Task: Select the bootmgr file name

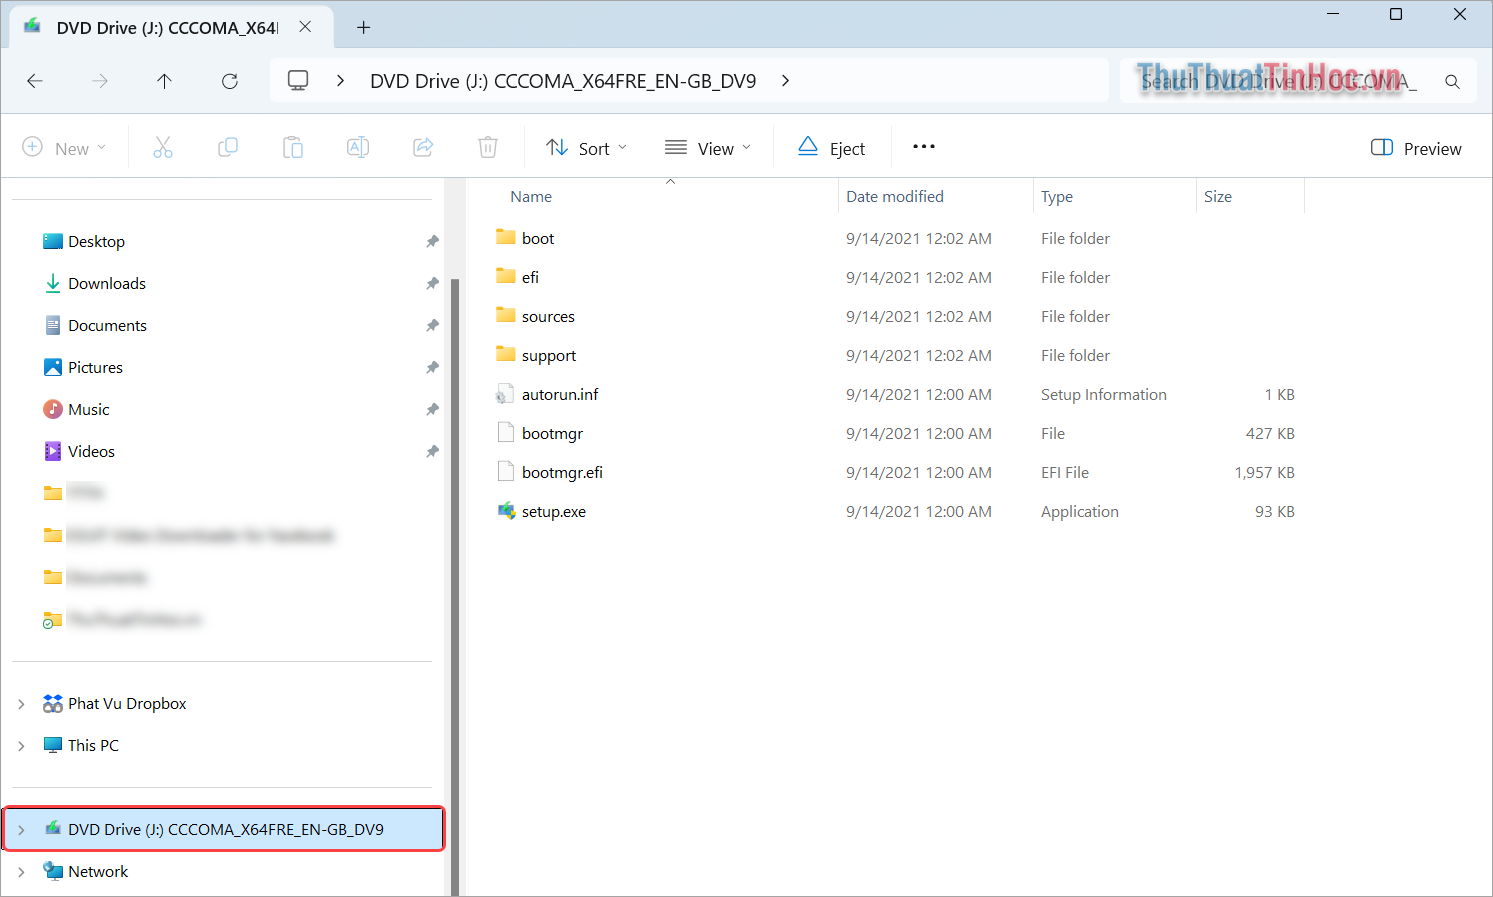Action: click(x=552, y=433)
